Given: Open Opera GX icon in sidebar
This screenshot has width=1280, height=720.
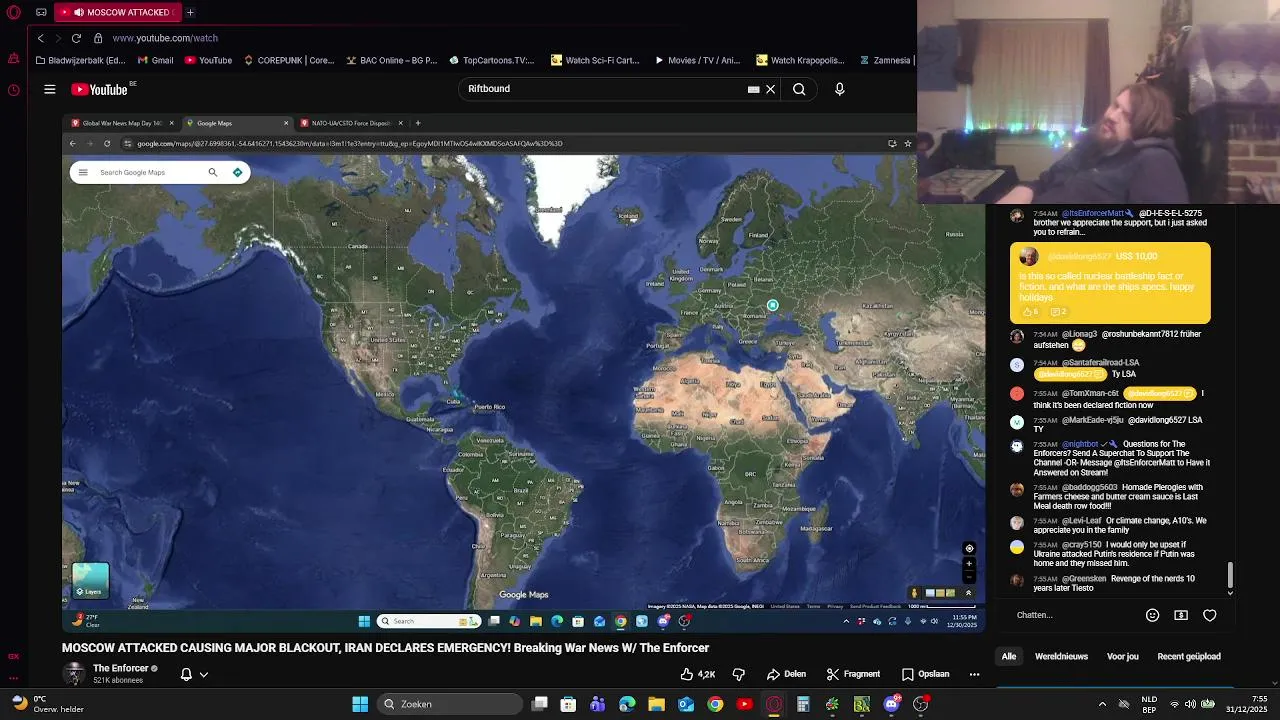Looking at the screenshot, I should 13,657.
